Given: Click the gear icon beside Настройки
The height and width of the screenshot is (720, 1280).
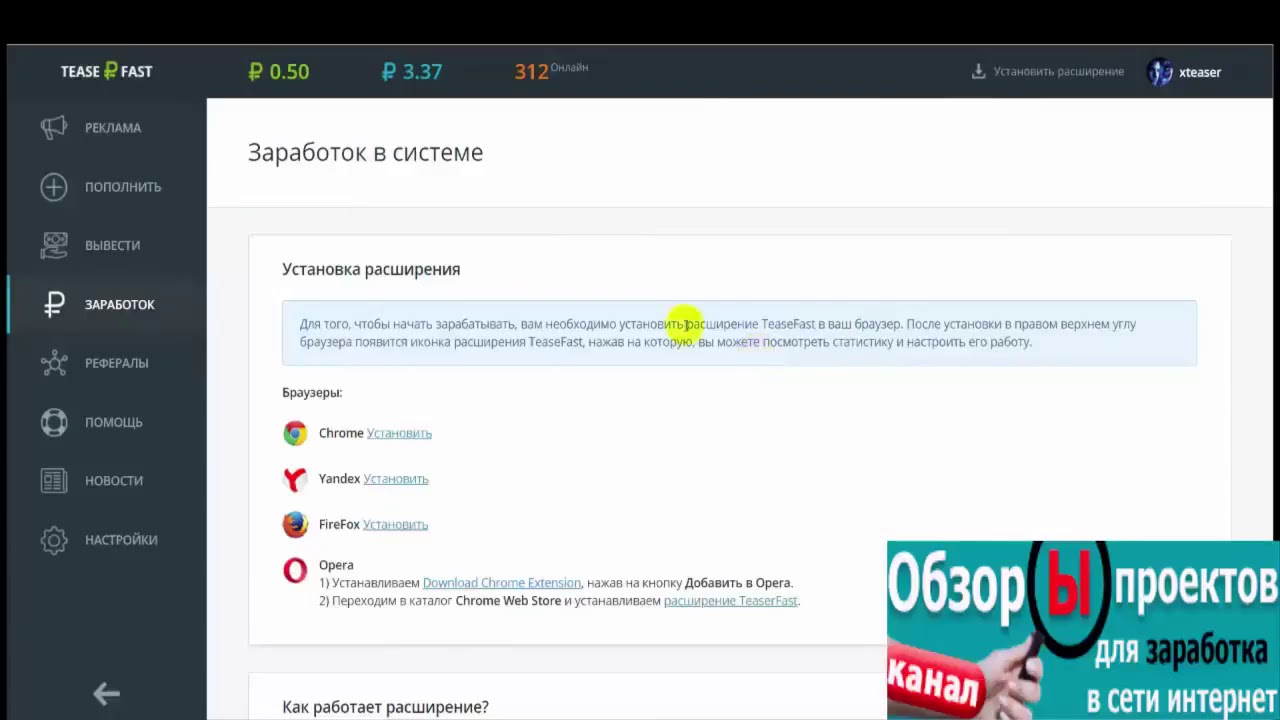Looking at the screenshot, I should click(54, 540).
